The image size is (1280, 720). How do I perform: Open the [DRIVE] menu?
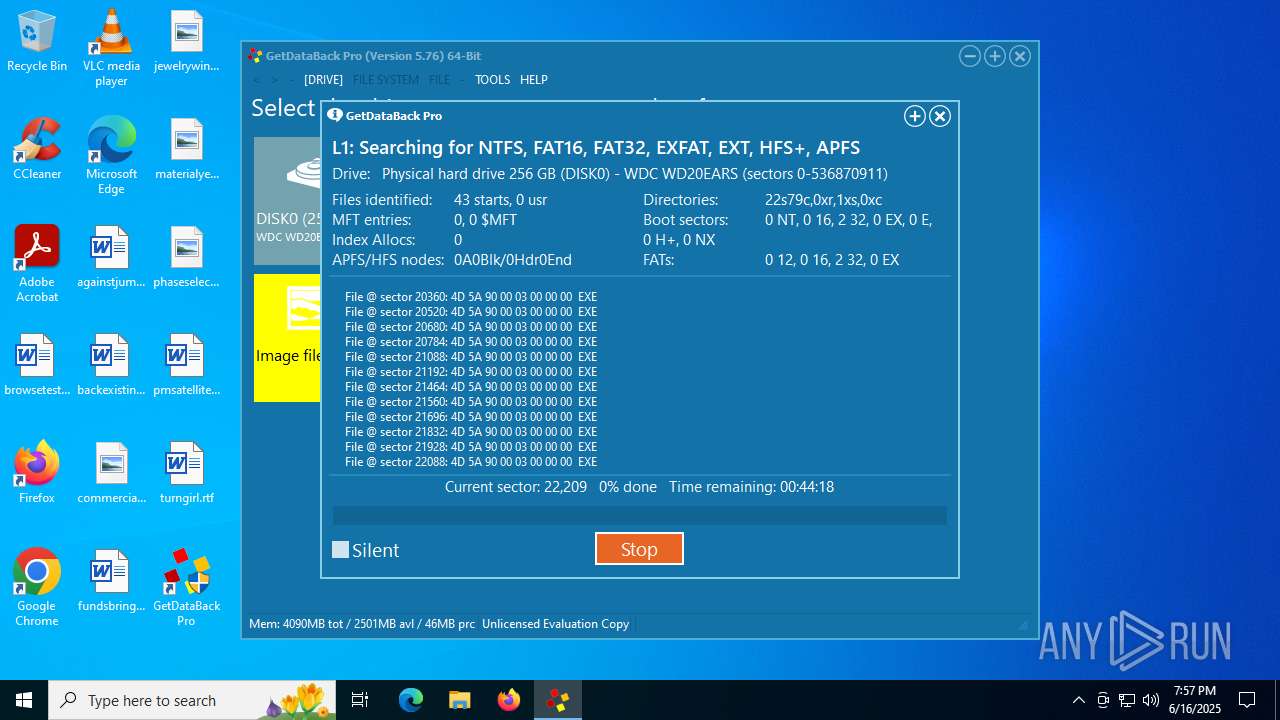coord(323,80)
